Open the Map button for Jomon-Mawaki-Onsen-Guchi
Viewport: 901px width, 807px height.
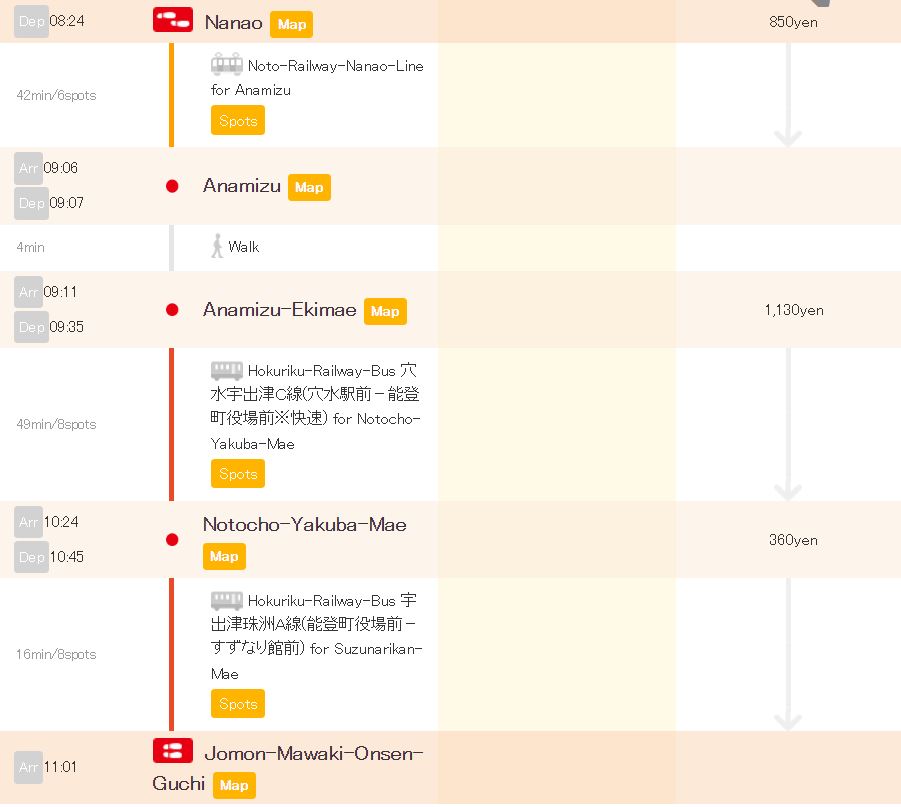click(234, 785)
